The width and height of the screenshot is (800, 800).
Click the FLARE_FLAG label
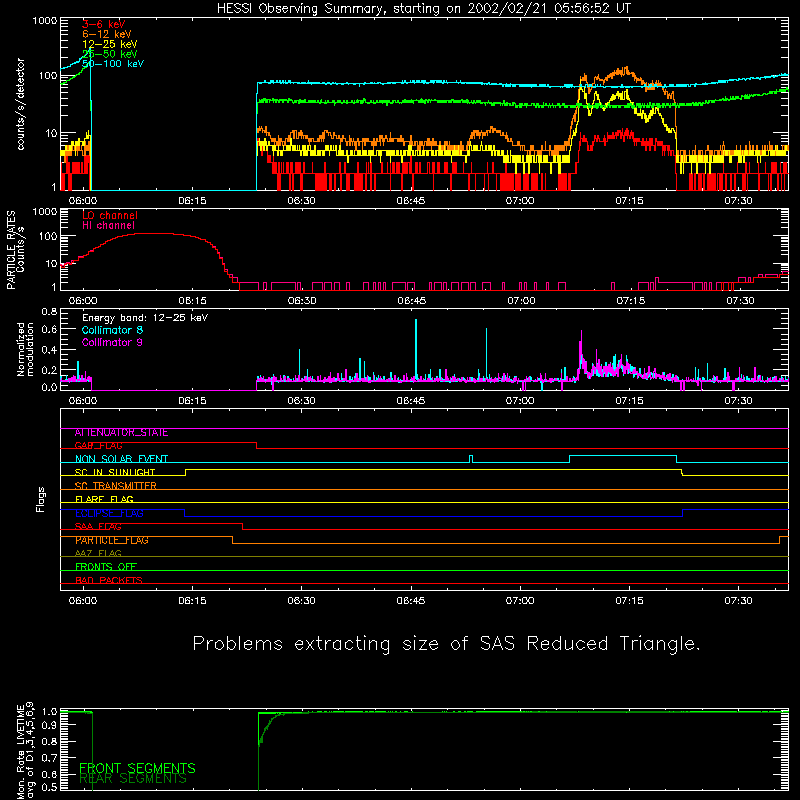(104, 499)
